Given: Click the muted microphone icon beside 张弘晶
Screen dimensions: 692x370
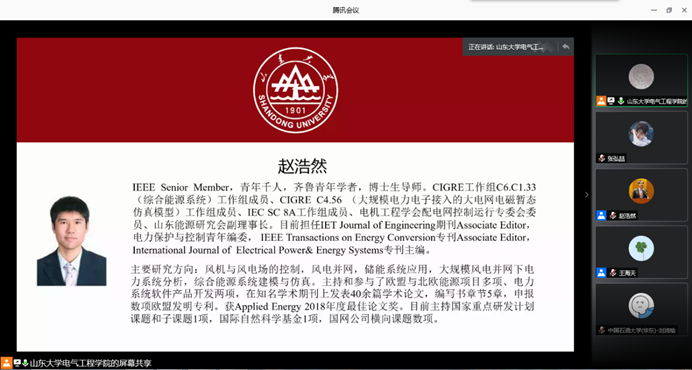Looking at the screenshot, I should [602, 158].
